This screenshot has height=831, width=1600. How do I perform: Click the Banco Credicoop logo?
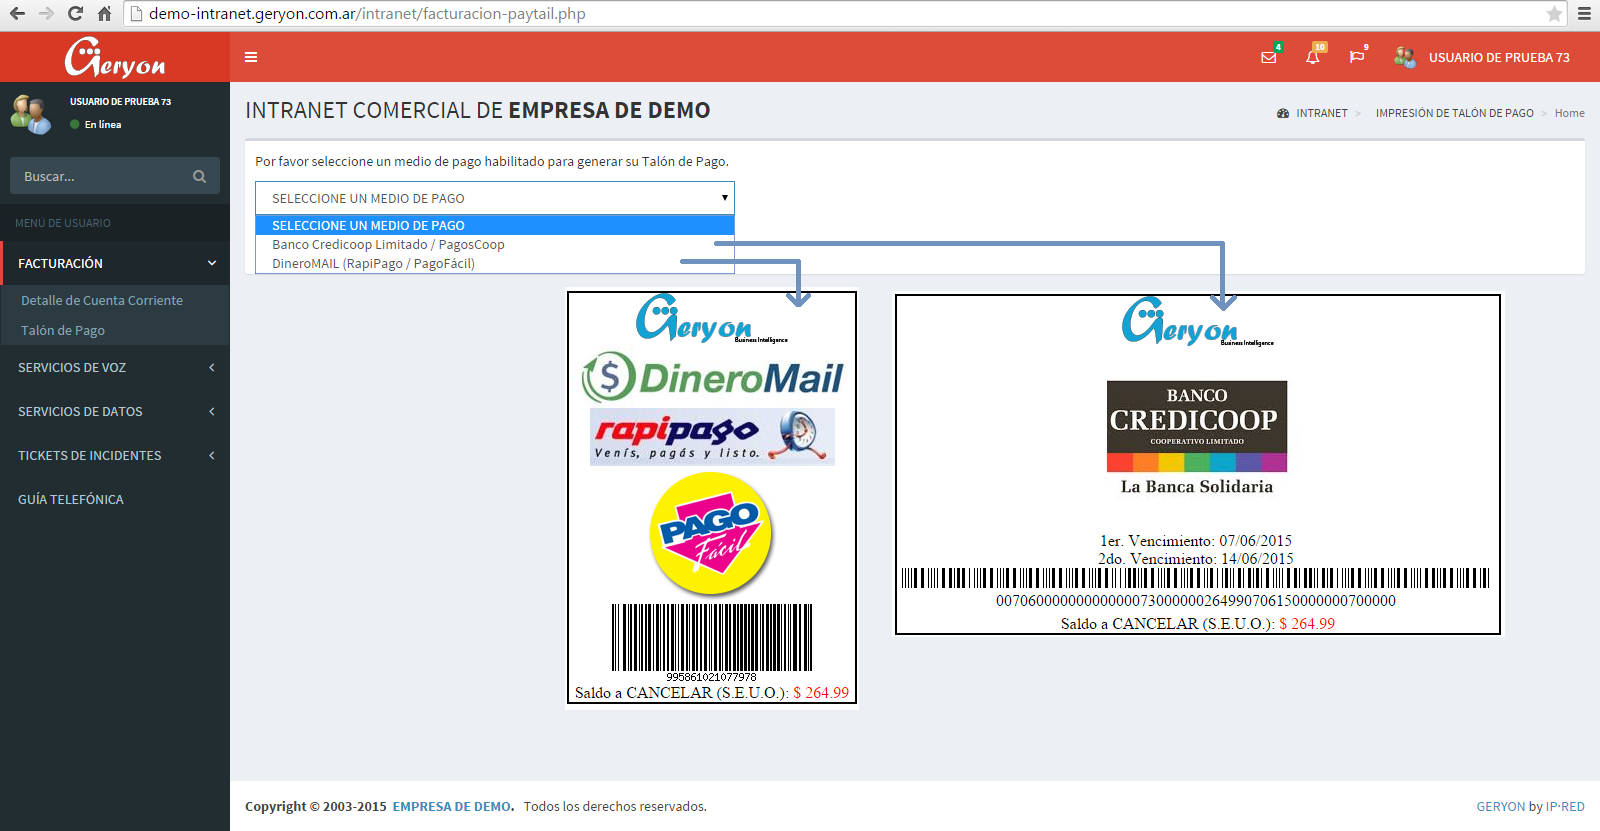1197,426
